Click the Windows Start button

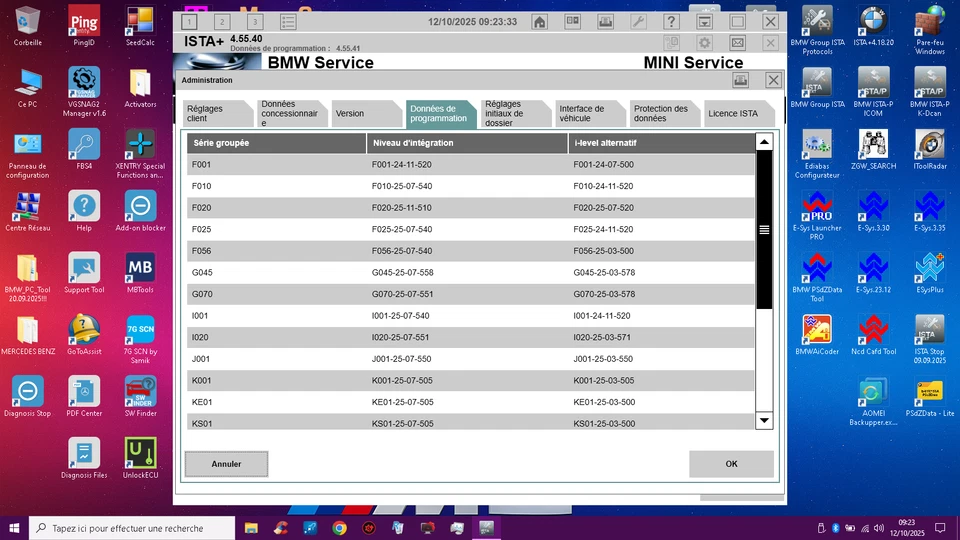coord(14,528)
